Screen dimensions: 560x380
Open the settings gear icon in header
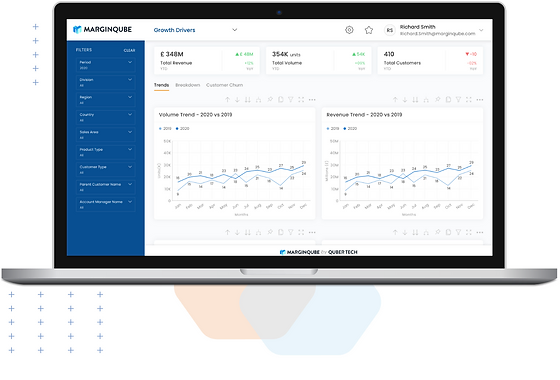(x=349, y=30)
